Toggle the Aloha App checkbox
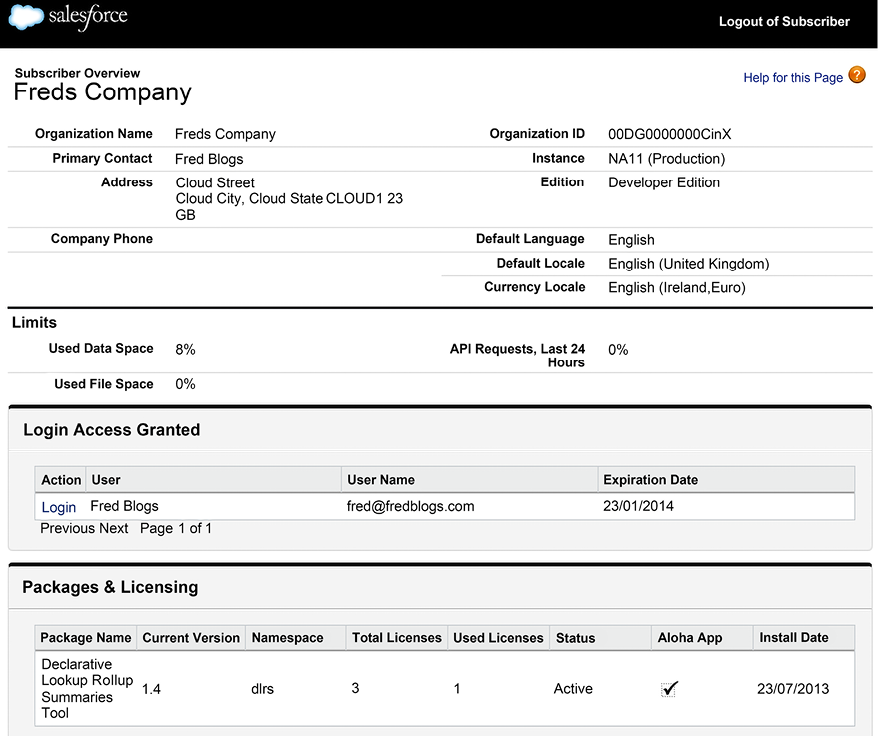Screen dimensions: 878x736 pyautogui.click(x=669, y=688)
